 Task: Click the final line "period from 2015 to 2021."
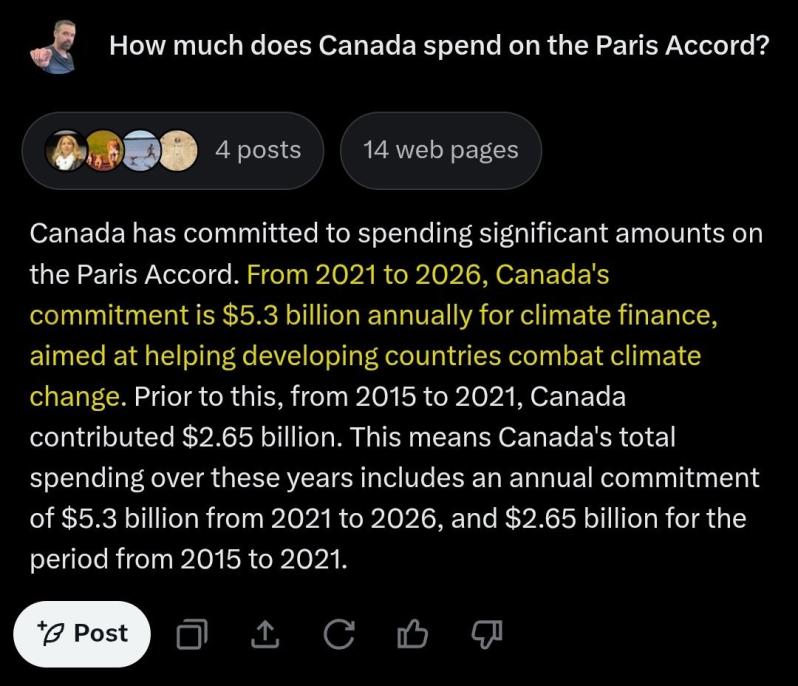point(189,560)
